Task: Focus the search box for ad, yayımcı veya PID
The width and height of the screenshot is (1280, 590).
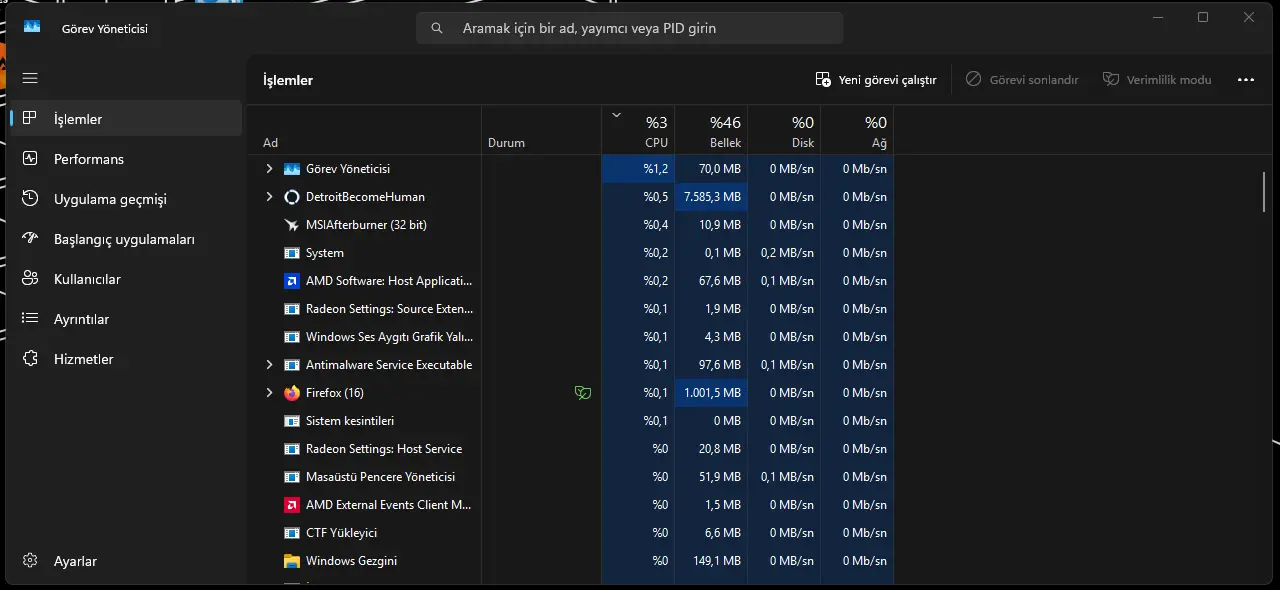Action: point(630,28)
